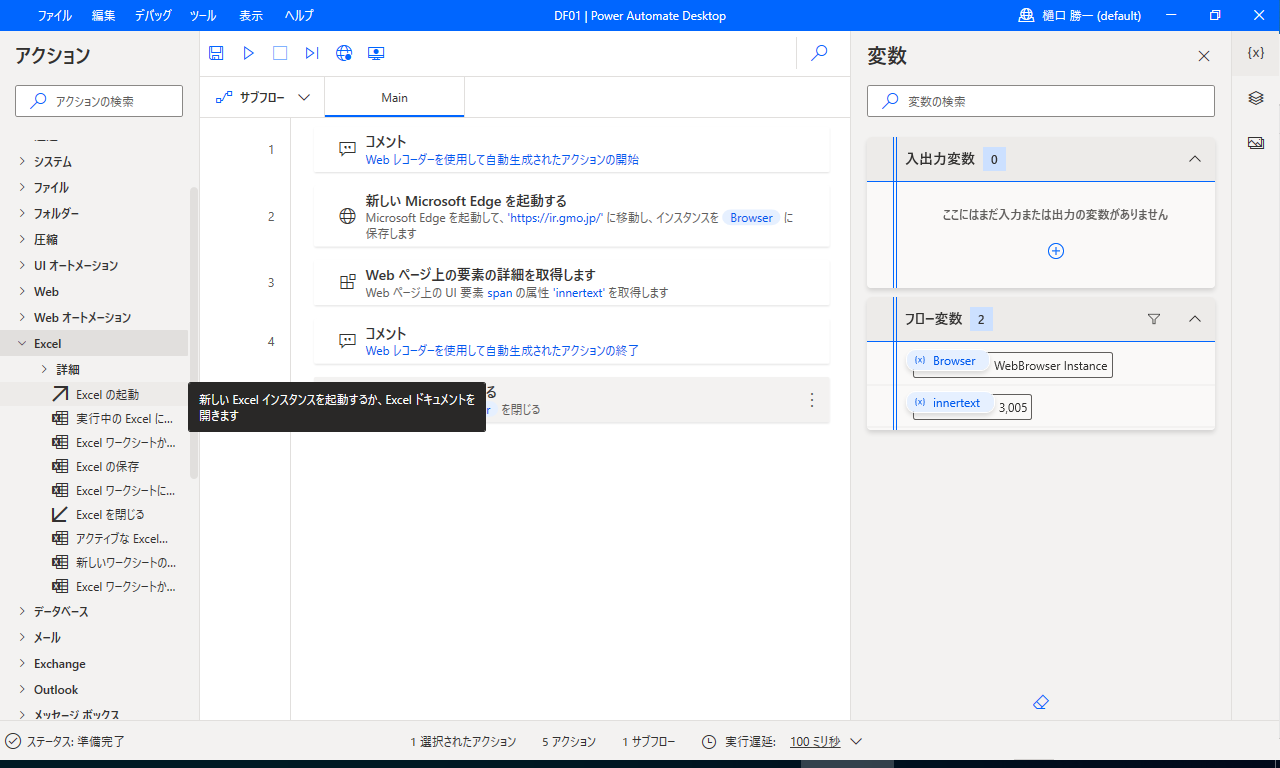The width and height of the screenshot is (1280, 768).
Task: Open the desktop recorder monitor icon
Action: pyautogui.click(x=376, y=53)
